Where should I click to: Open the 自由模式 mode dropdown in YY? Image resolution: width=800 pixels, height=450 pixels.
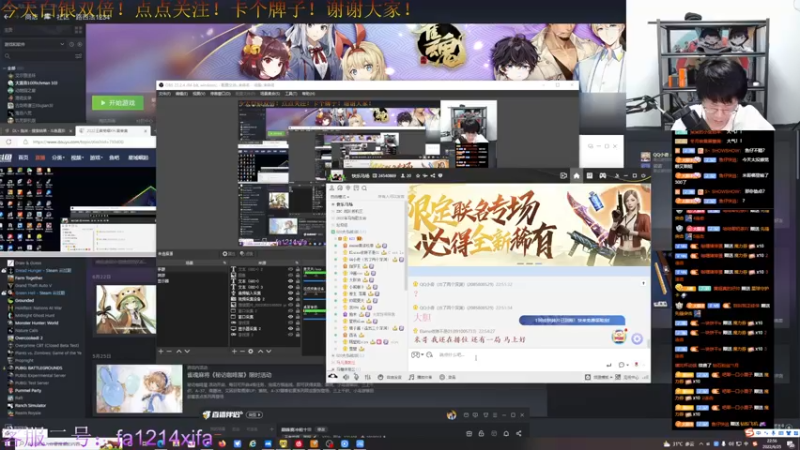pyautogui.click(x=340, y=196)
